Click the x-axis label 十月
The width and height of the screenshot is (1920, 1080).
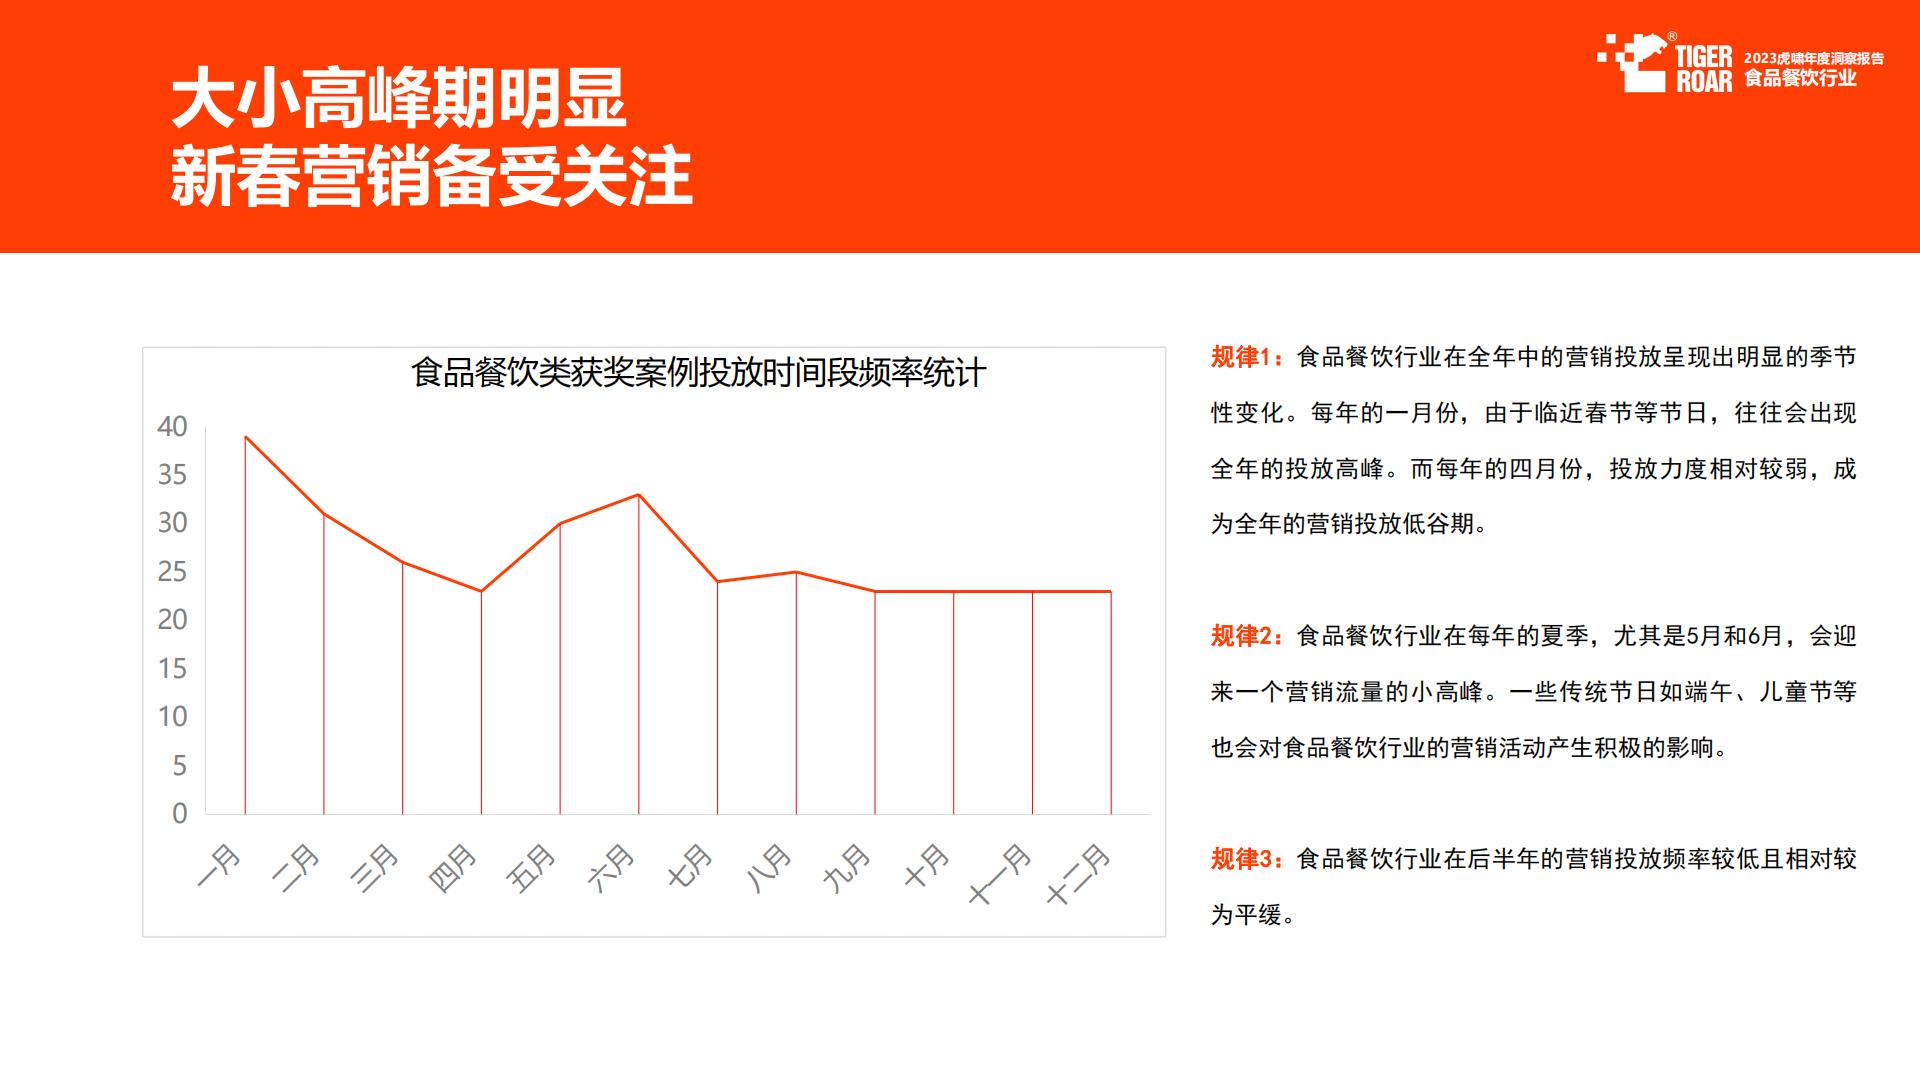(927, 866)
